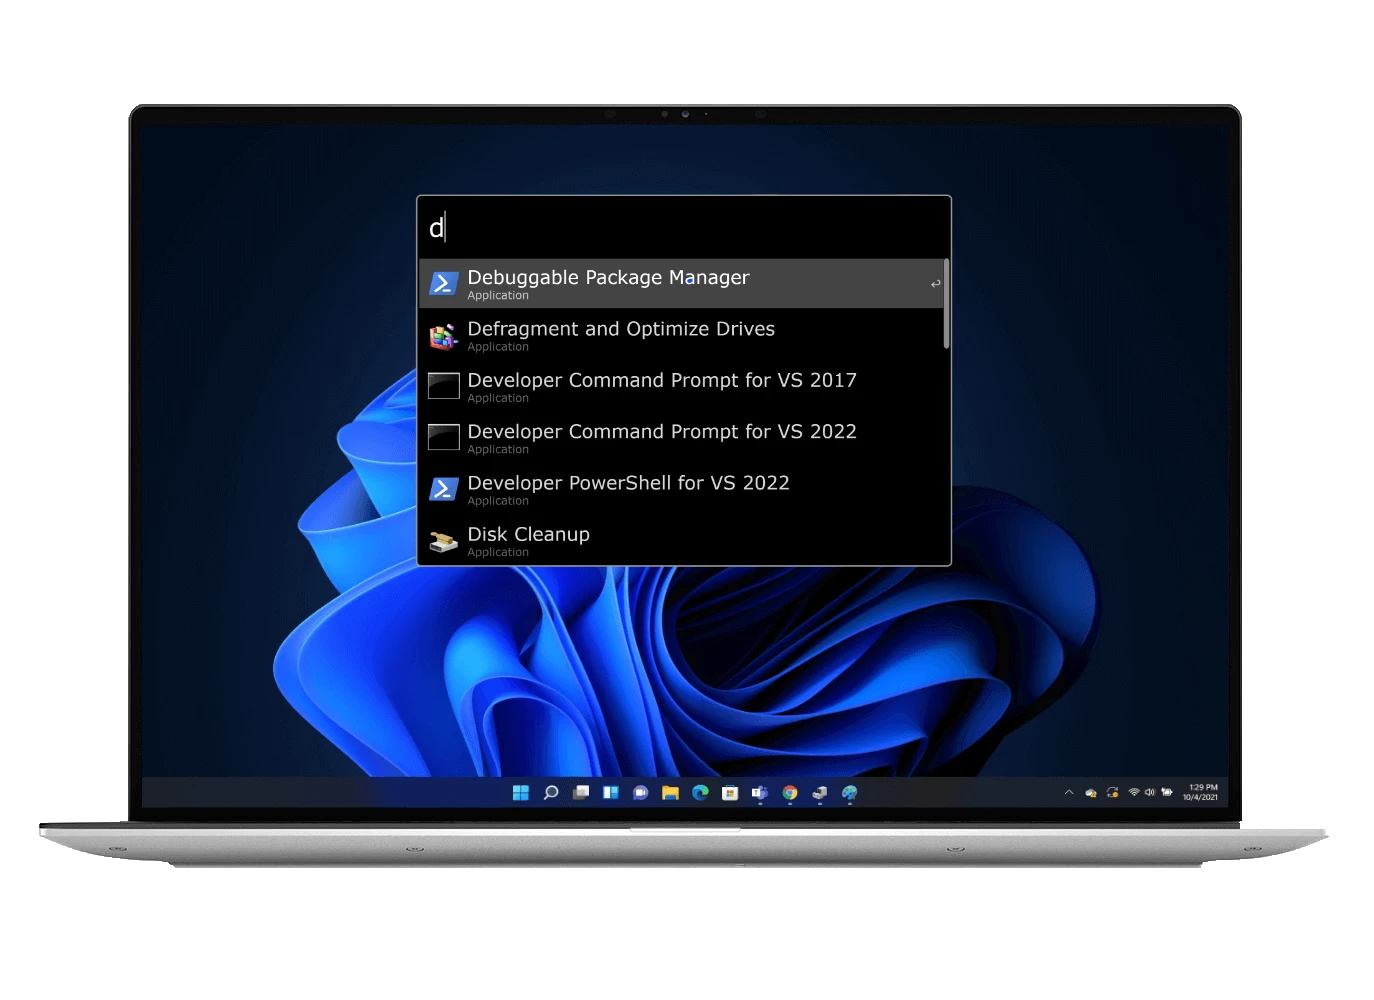The height and width of the screenshot is (1000, 1374).
Task: Open File Explorer from taskbar
Action: [x=670, y=793]
